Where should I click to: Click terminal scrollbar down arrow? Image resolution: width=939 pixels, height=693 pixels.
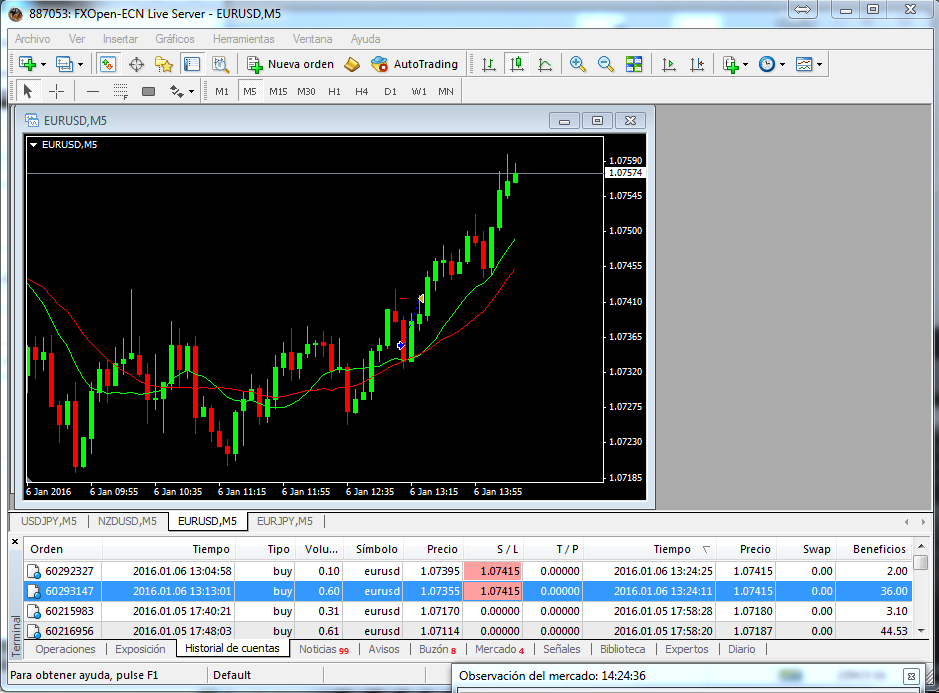click(x=921, y=631)
